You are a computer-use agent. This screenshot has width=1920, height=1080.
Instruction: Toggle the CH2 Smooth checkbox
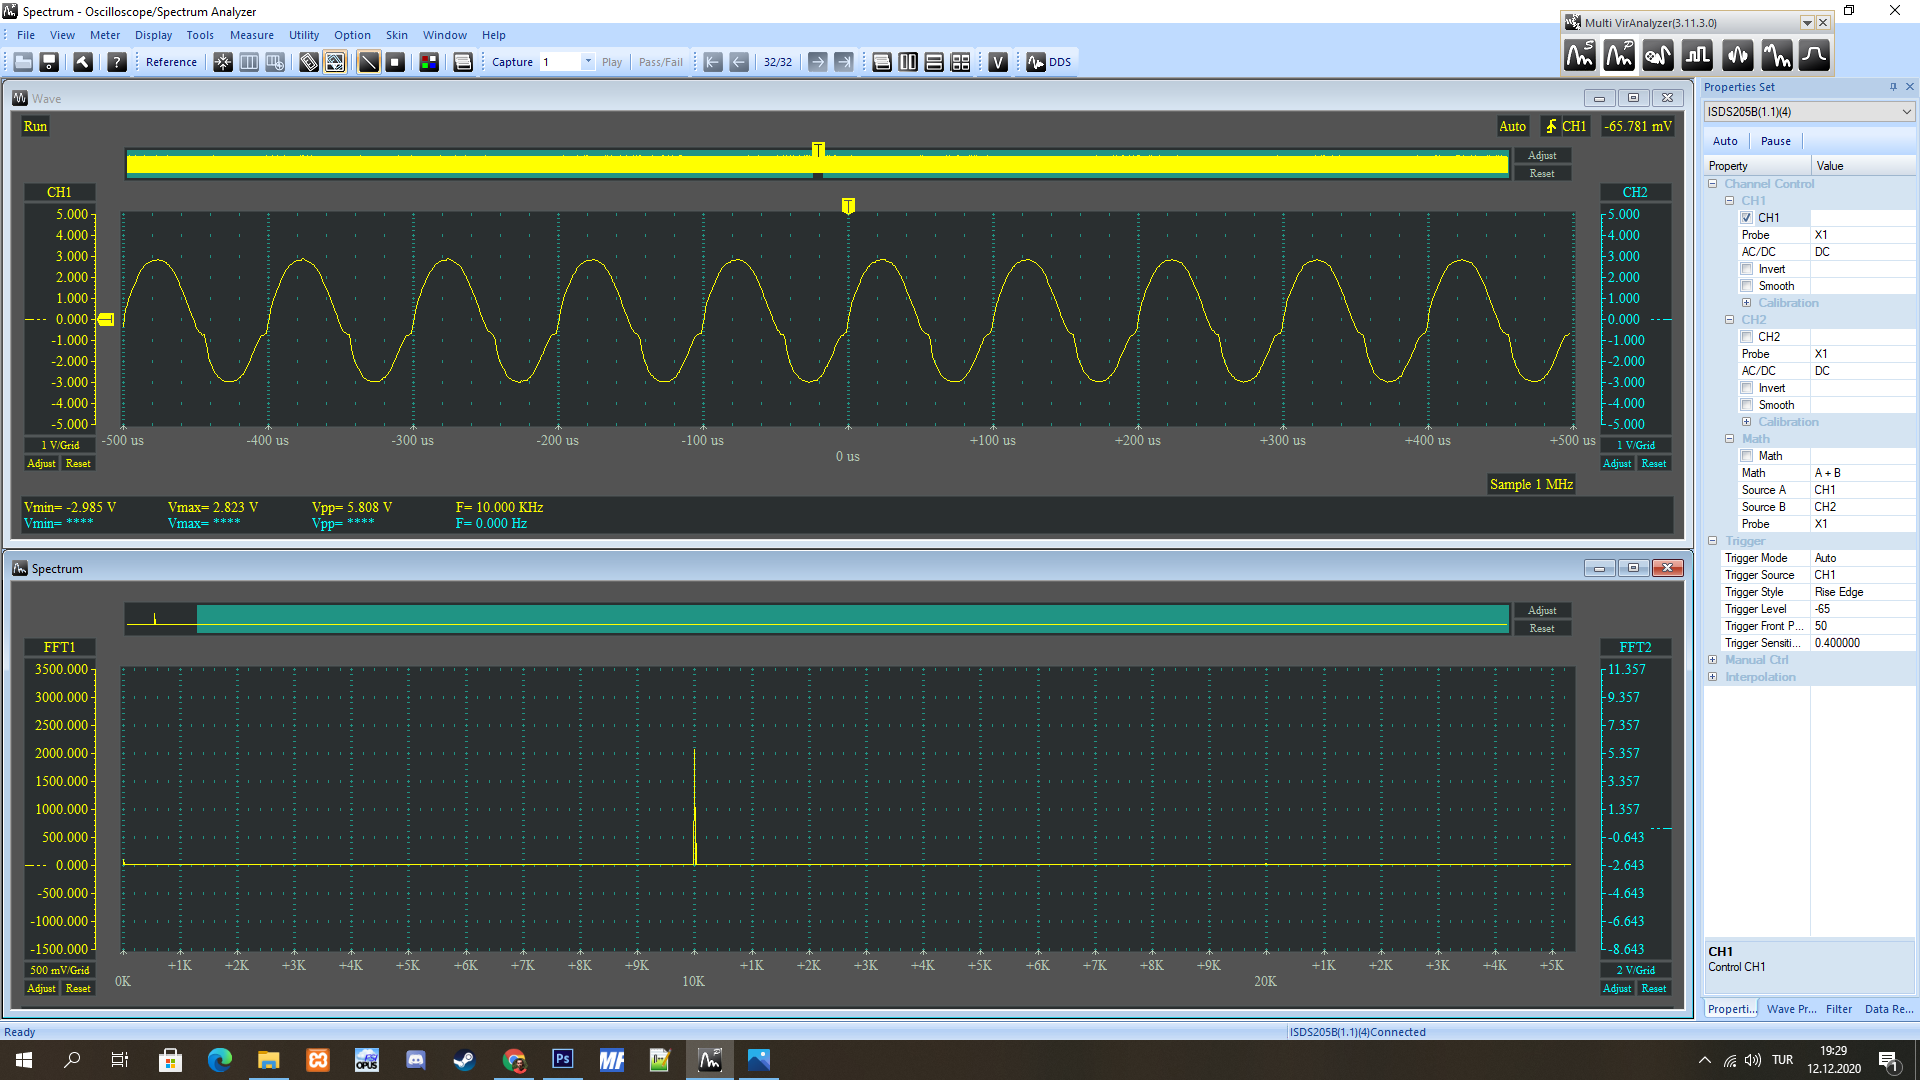coord(1747,405)
